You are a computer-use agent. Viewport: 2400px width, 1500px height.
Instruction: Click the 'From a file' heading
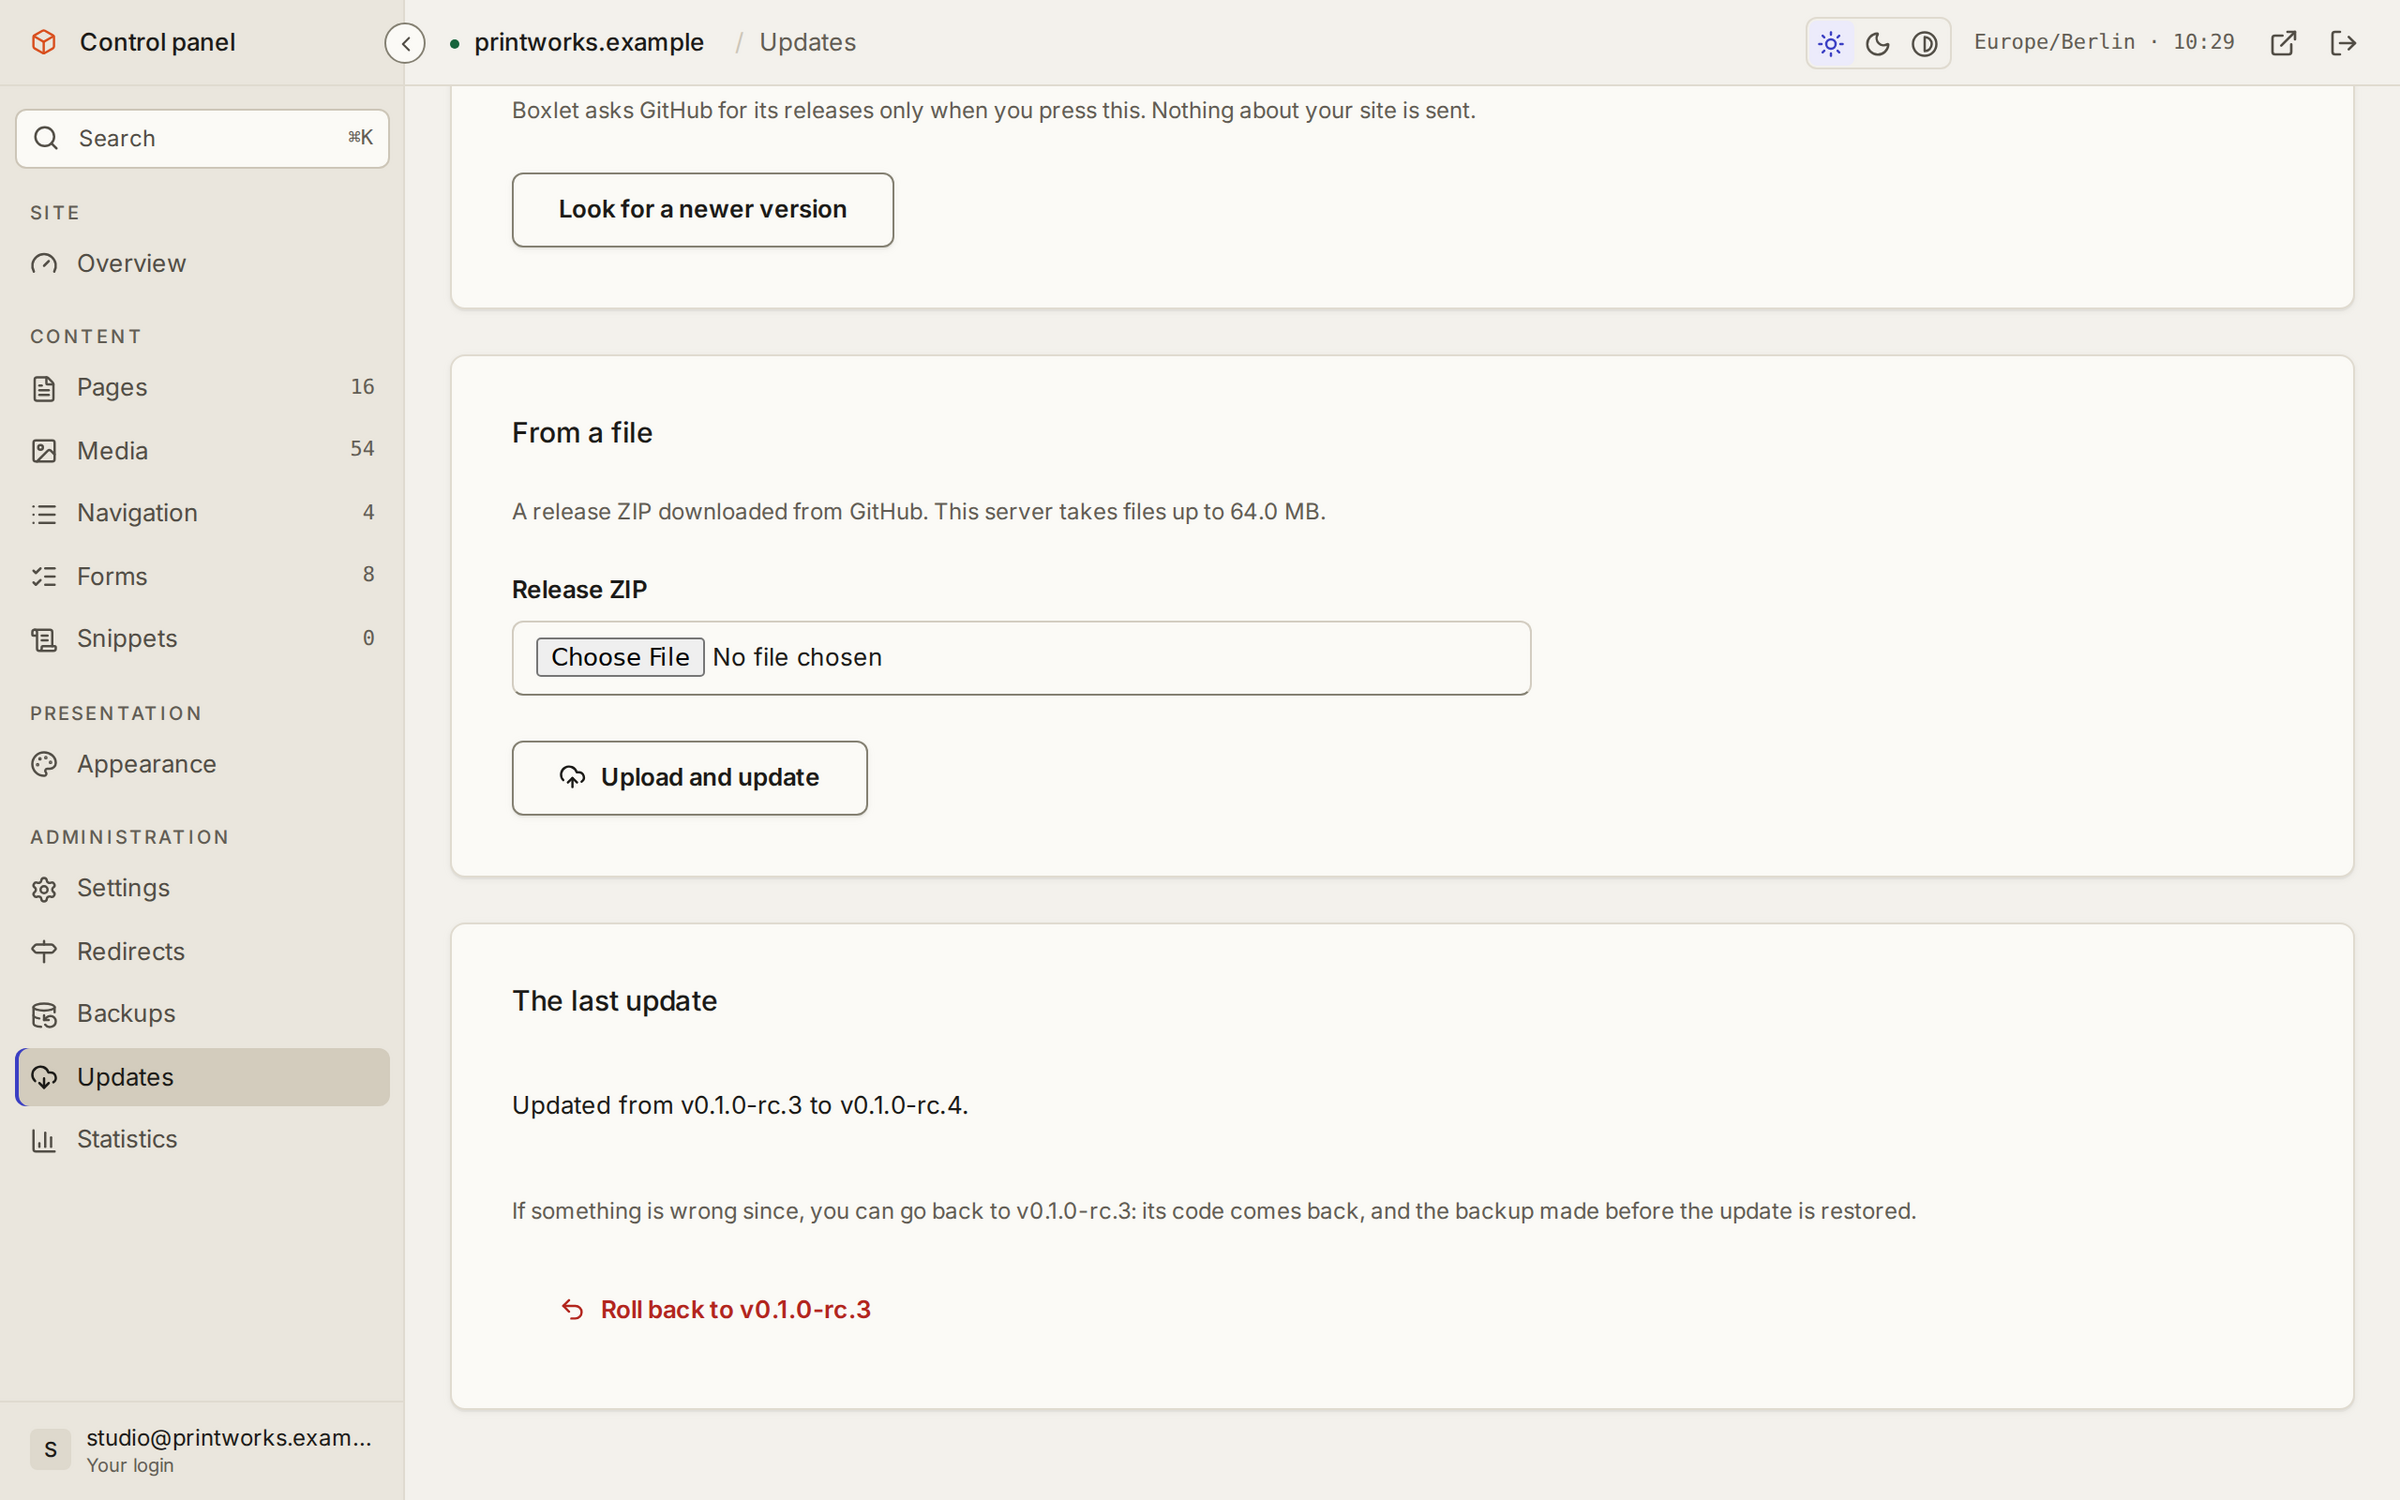(582, 432)
